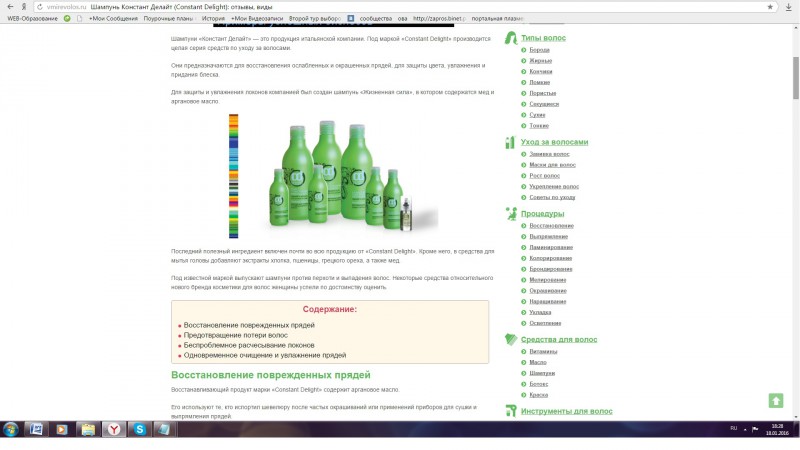Viewport: 800px width, 450px height.
Task: Open the 'Тонкие' sidebar link
Action: pyautogui.click(x=539, y=126)
